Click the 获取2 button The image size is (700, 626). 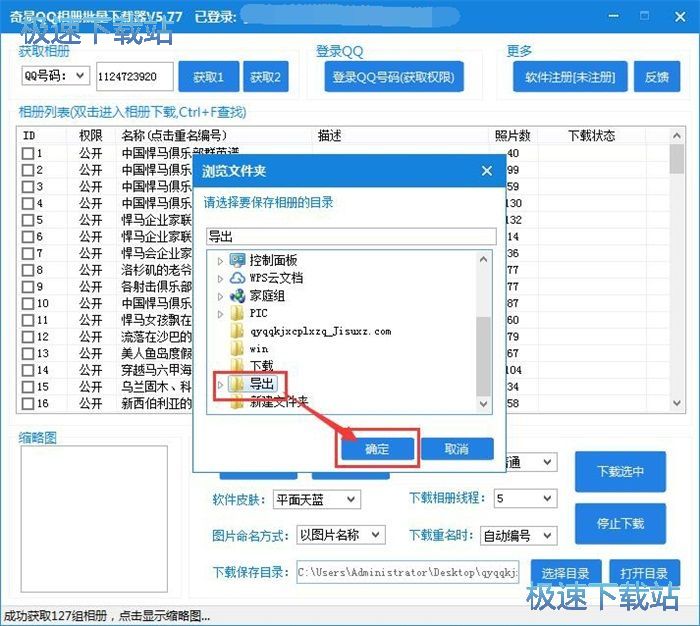266,77
